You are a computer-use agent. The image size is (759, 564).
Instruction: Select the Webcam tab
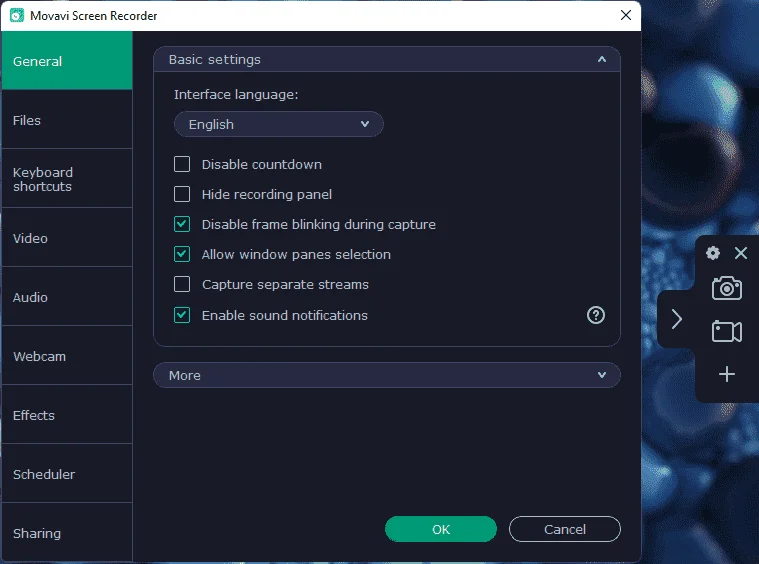(x=67, y=356)
